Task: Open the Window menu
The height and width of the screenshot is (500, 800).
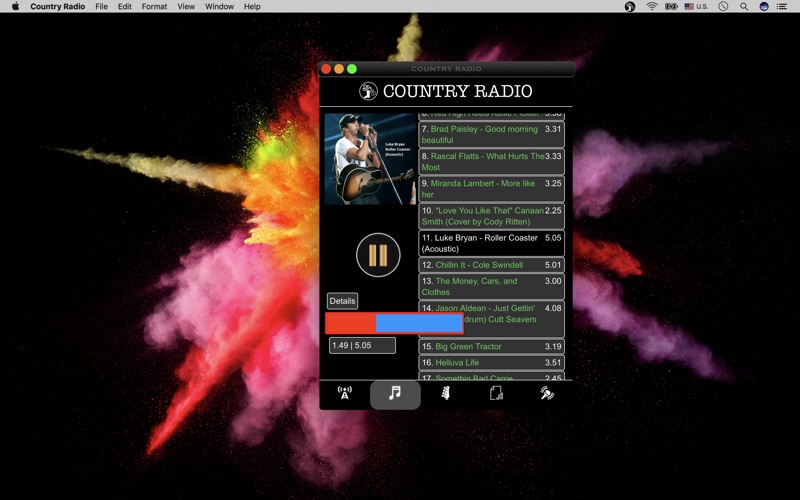Action: click(x=219, y=7)
